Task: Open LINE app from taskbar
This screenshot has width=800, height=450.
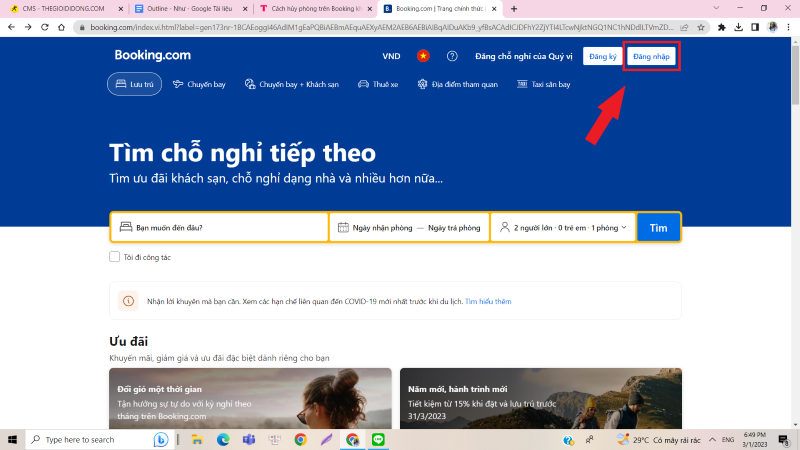Action: point(378,440)
